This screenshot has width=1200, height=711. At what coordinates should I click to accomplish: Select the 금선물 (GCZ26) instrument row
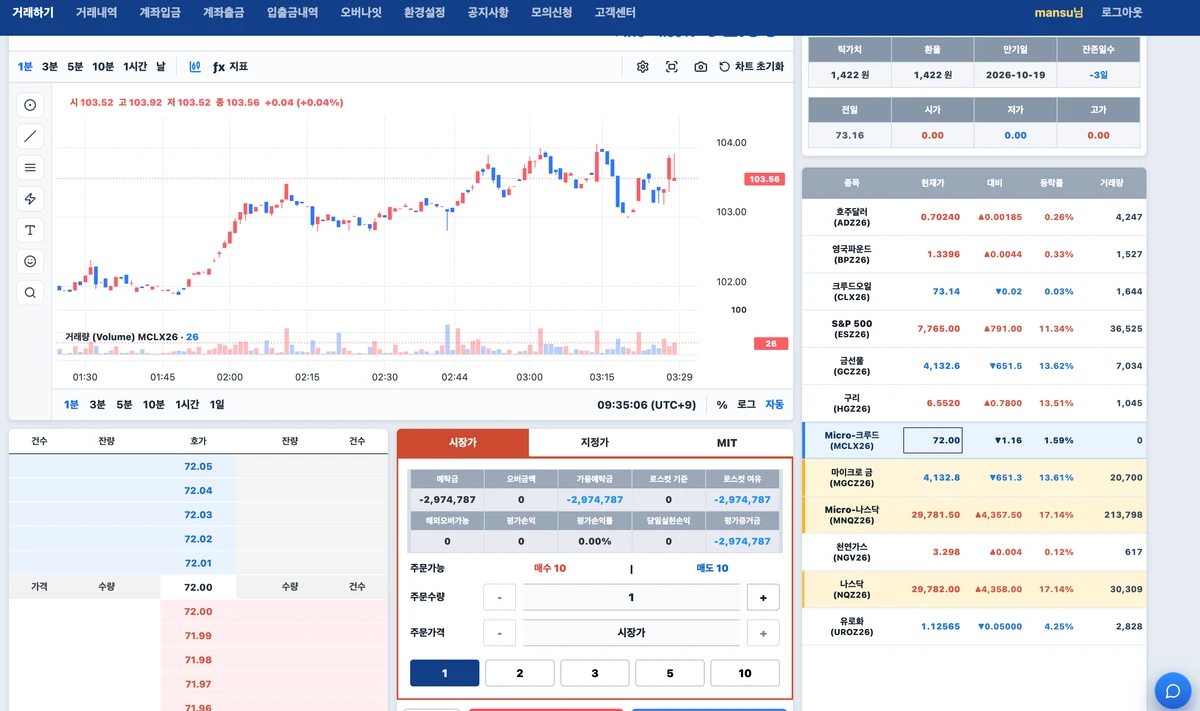point(974,365)
